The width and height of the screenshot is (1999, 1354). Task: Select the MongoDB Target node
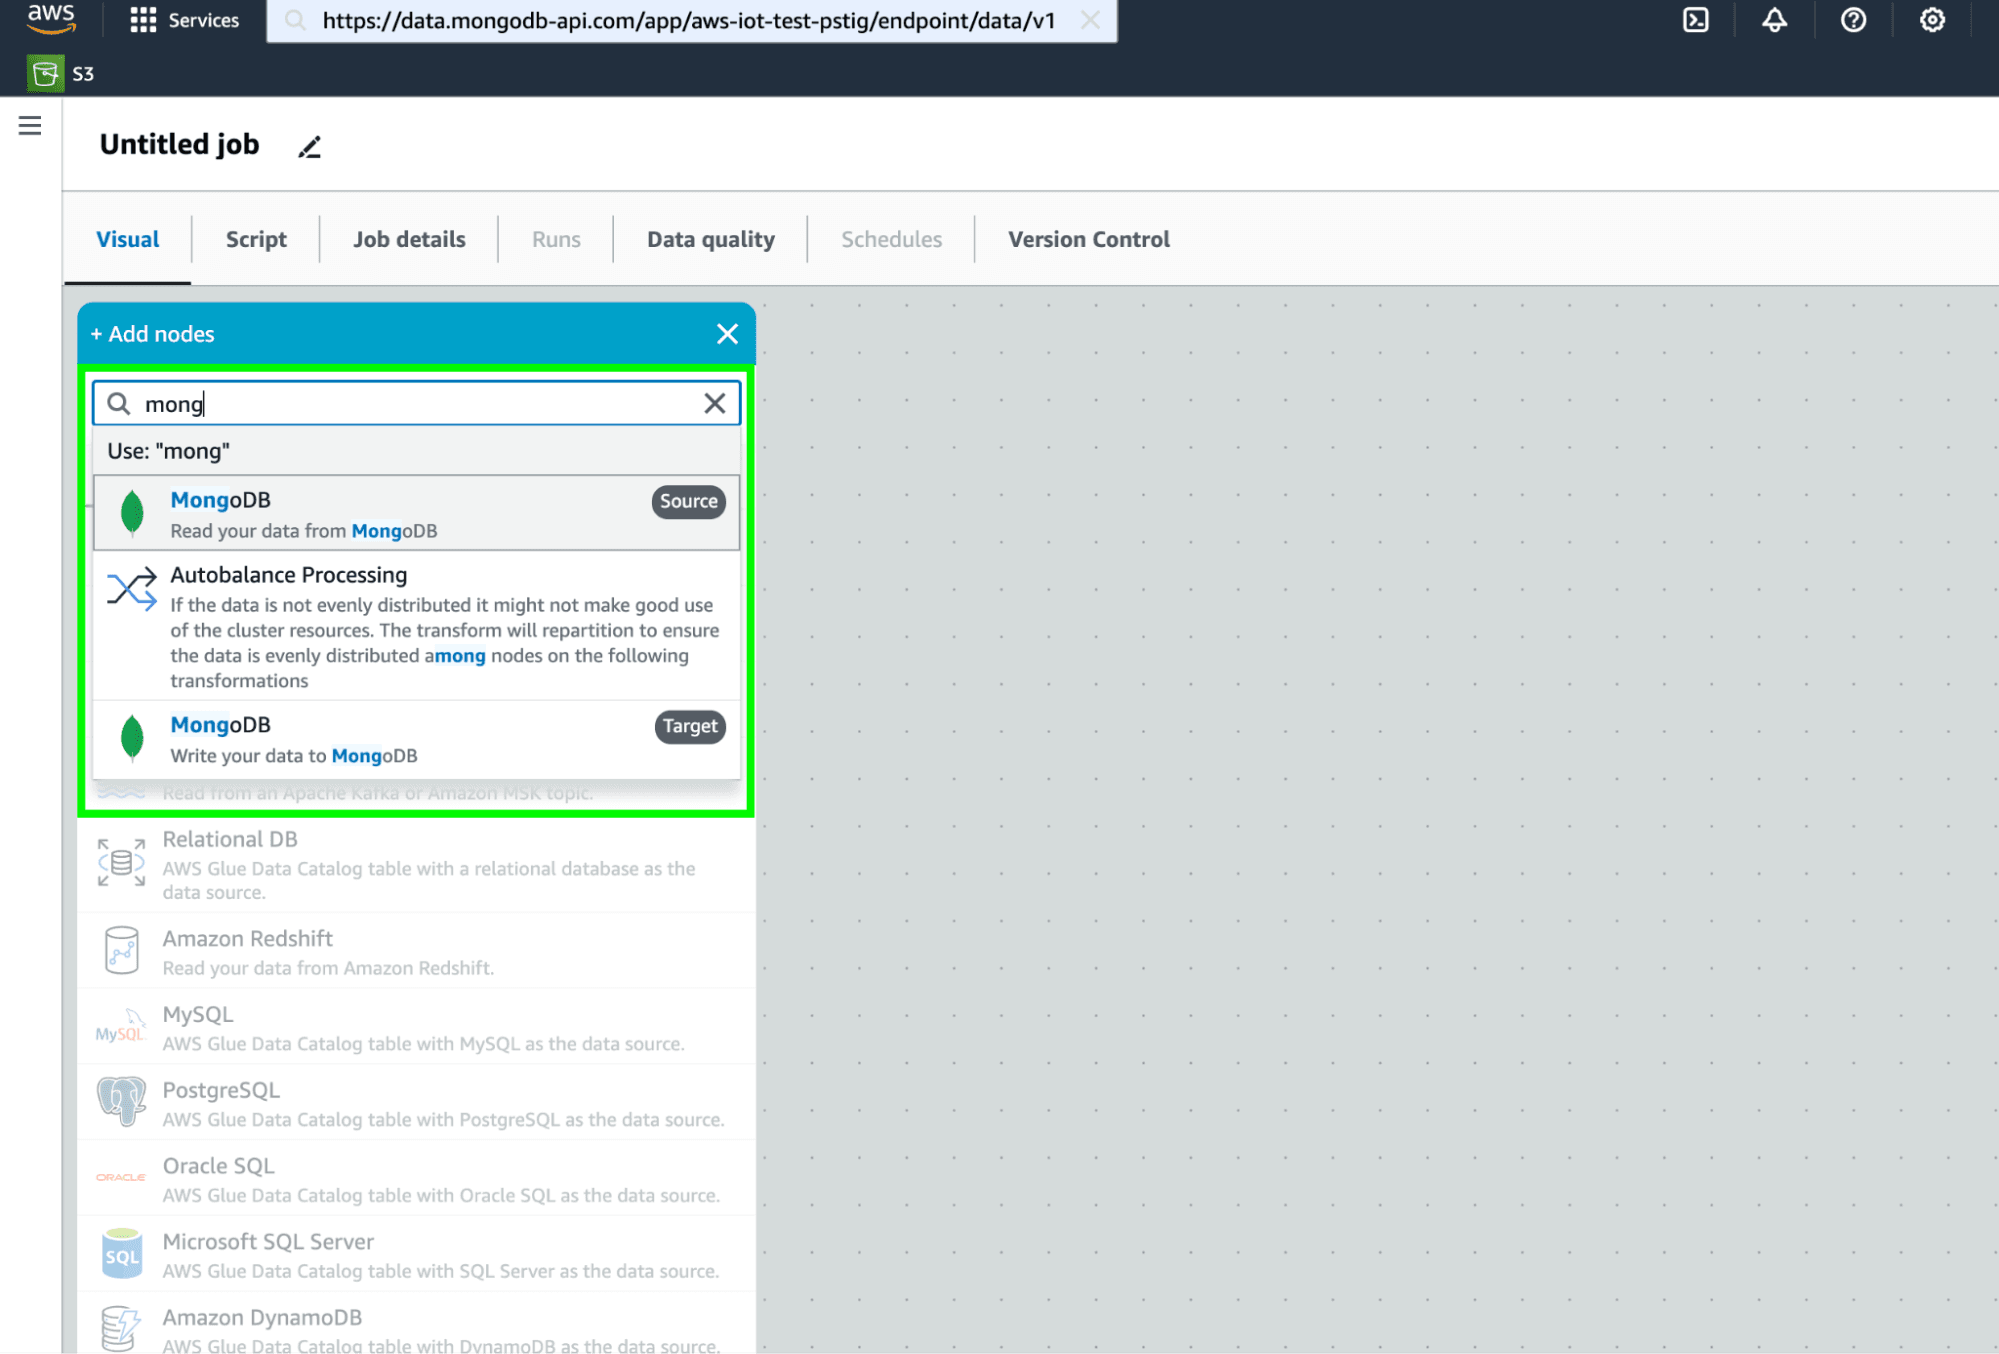tap(416, 739)
